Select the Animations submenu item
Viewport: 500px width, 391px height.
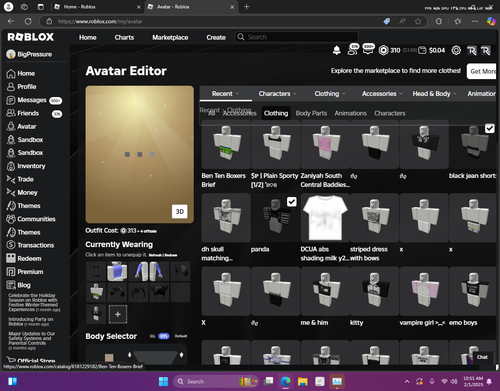pyautogui.click(x=351, y=113)
